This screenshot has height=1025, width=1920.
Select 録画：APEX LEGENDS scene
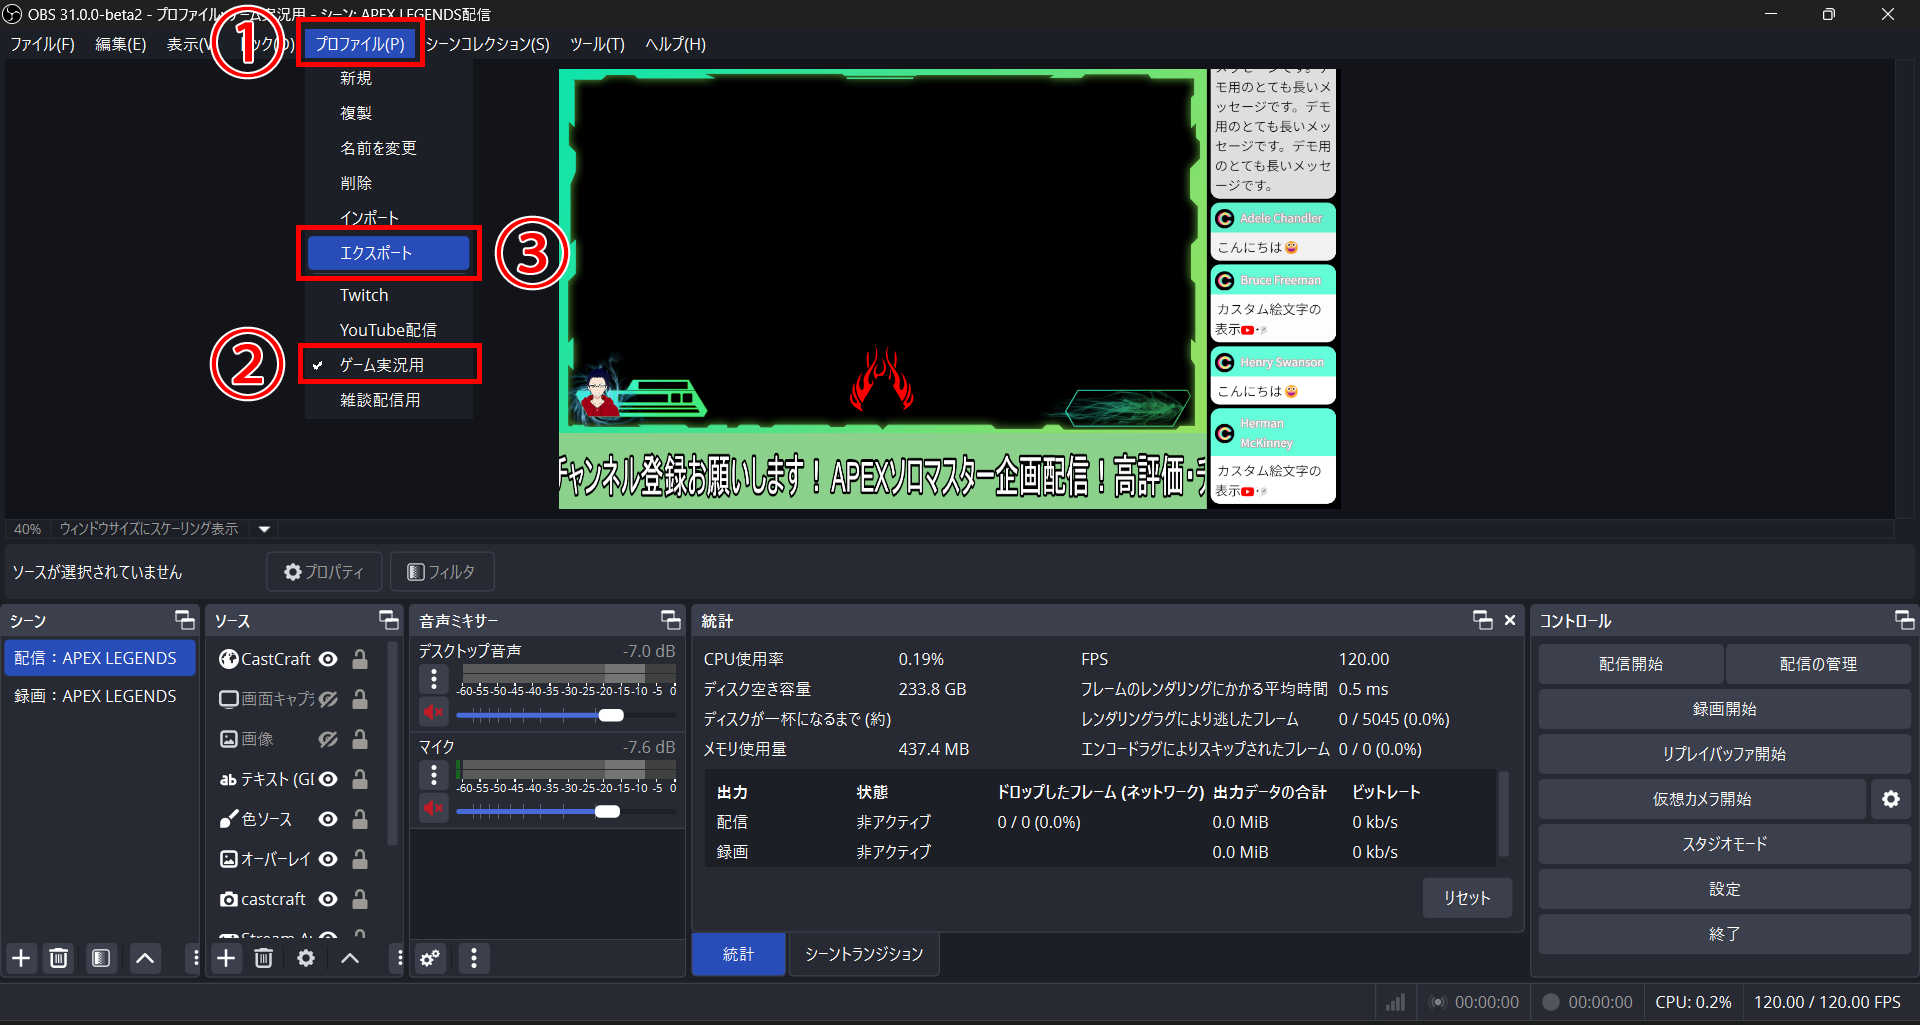100,696
